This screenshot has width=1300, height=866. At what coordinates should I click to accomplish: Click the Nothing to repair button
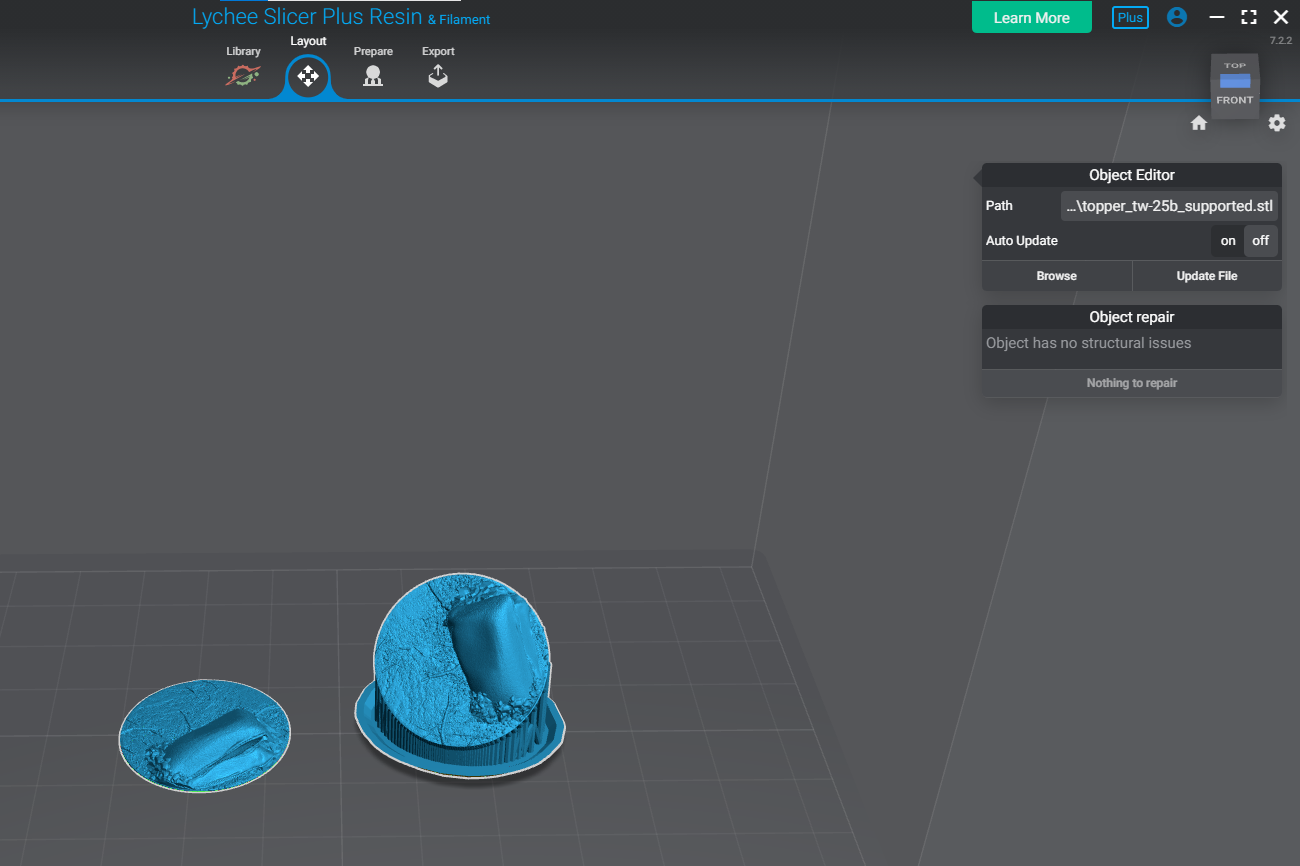click(x=1132, y=383)
